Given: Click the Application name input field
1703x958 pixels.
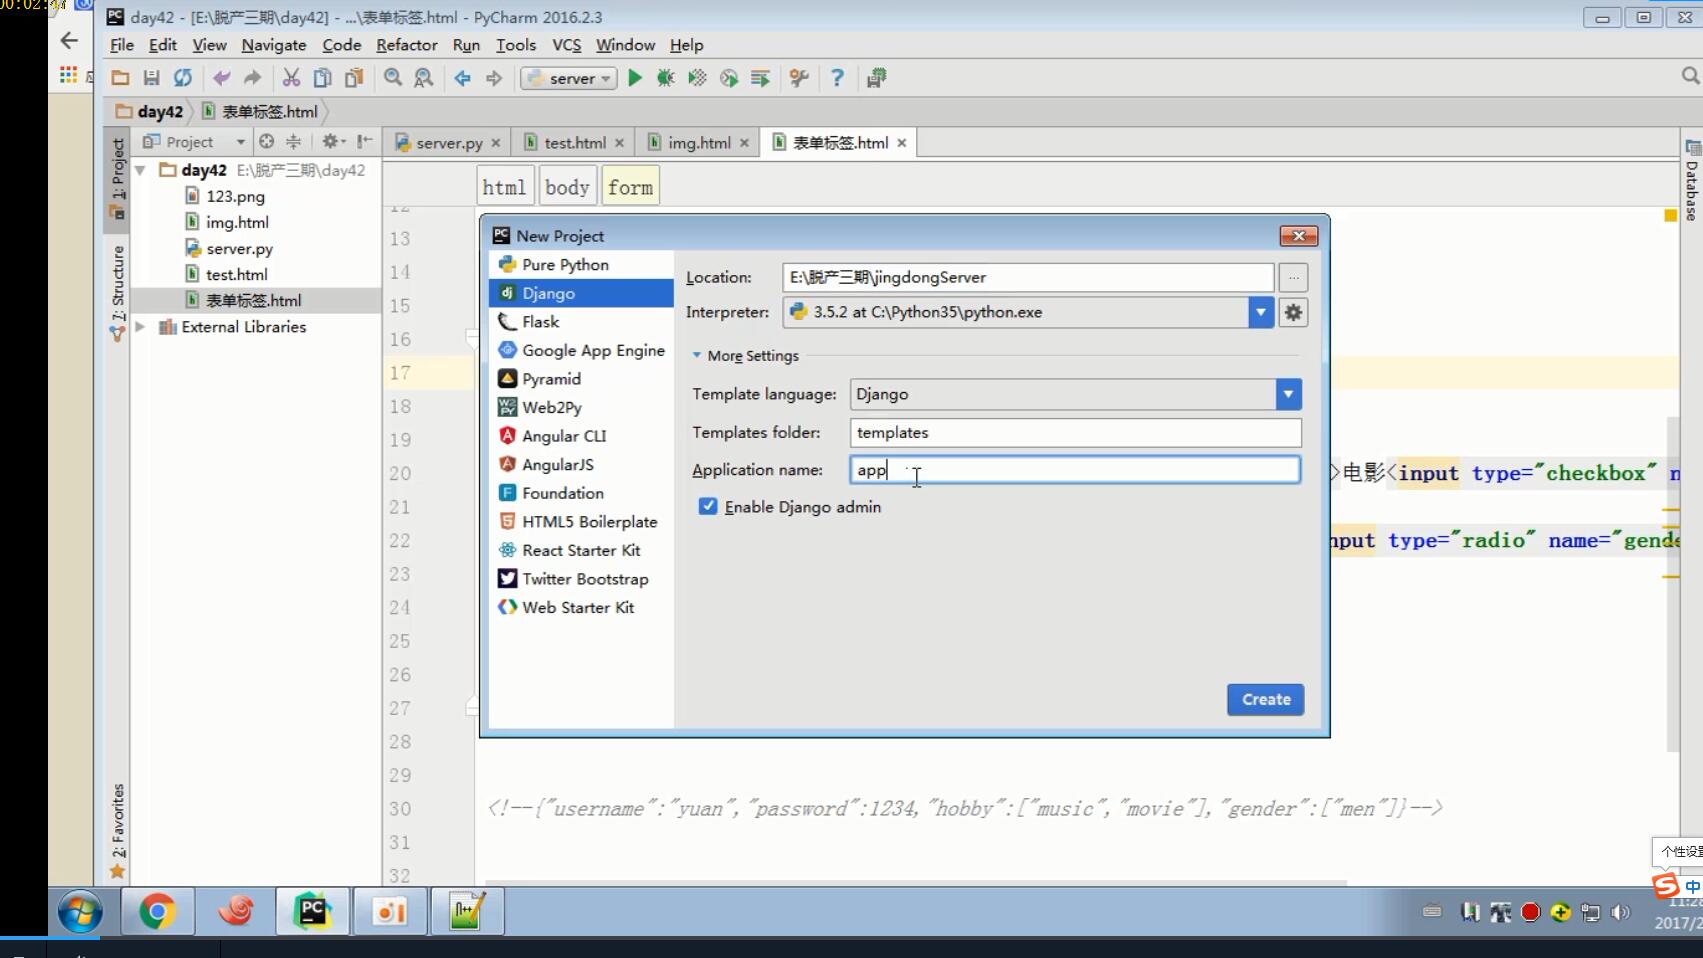Looking at the screenshot, I should 1076,470.
